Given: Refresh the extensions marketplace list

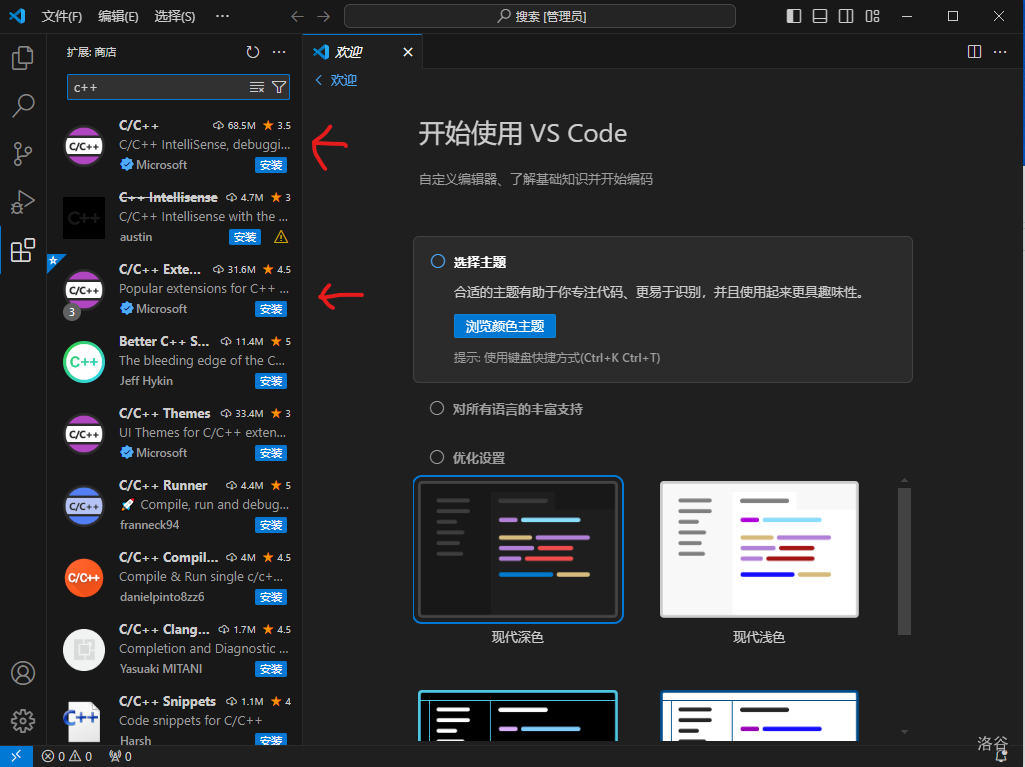Looking at the screenshot, I should click(253, 52).
